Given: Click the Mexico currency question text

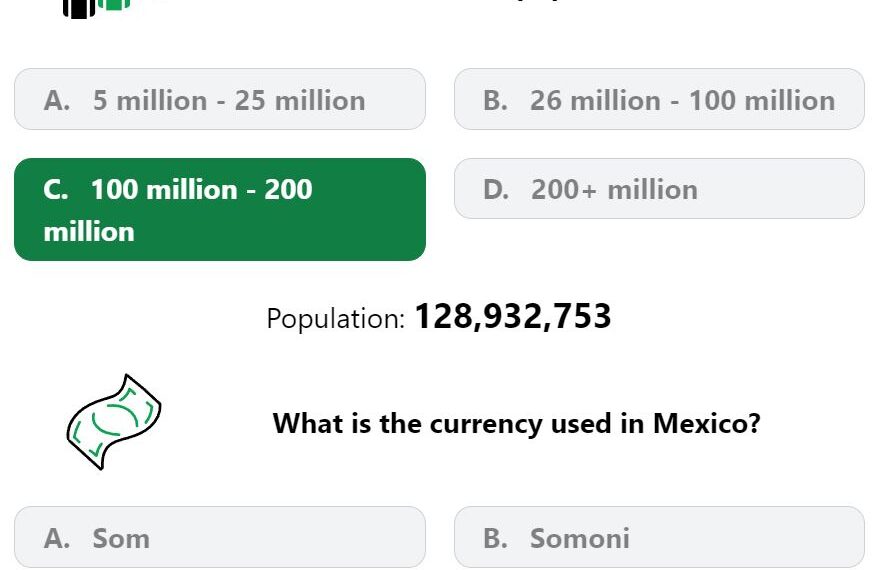Looking at the screenshot, I should (x=516, y=423).
